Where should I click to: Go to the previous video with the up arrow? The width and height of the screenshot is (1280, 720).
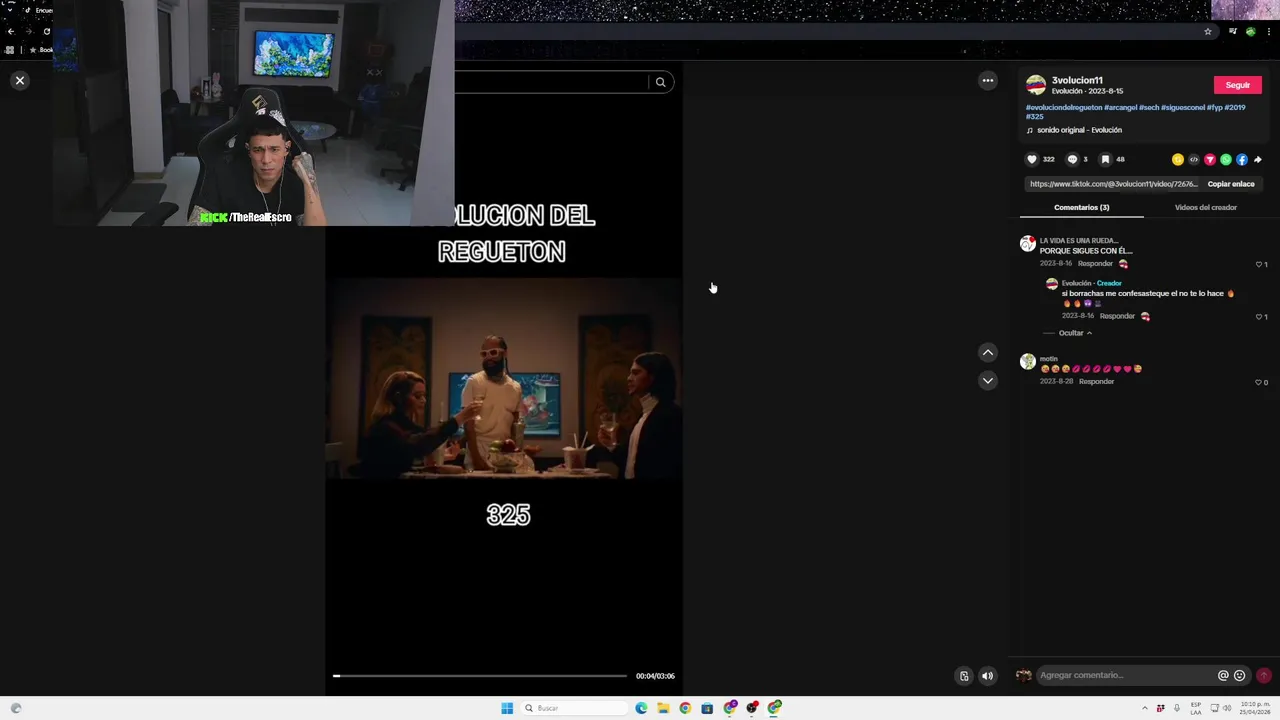pyautogui.click(x=988, y=352)
